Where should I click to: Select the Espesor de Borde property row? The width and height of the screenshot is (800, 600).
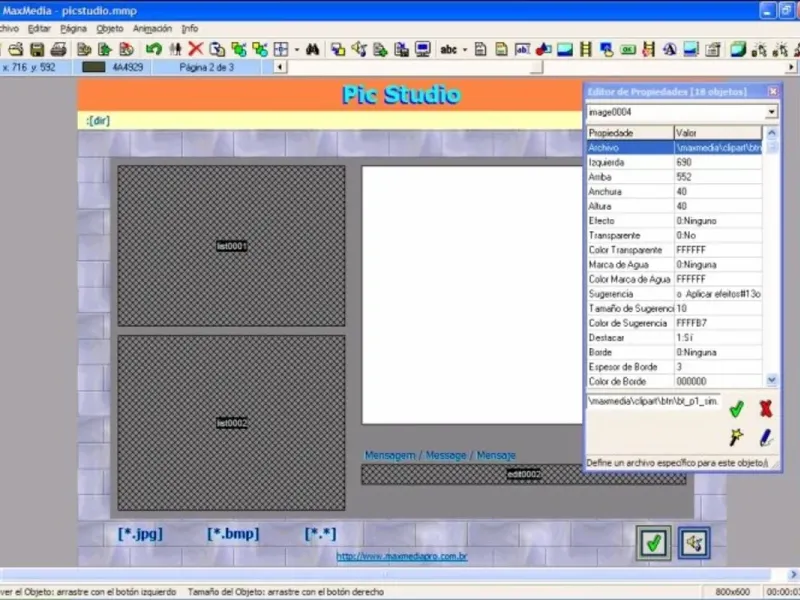[x=674, y=367]
